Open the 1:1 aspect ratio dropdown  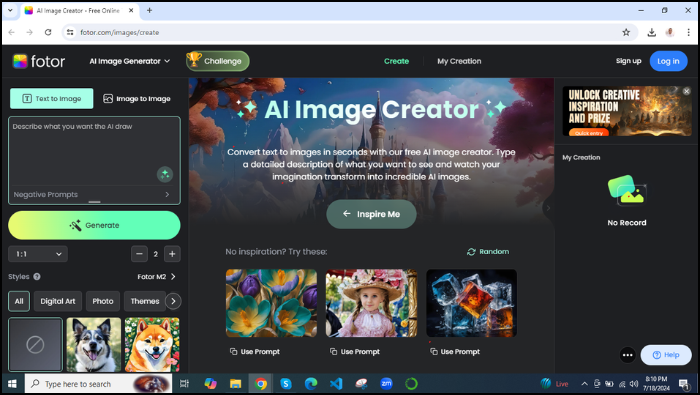click(38, 254)
